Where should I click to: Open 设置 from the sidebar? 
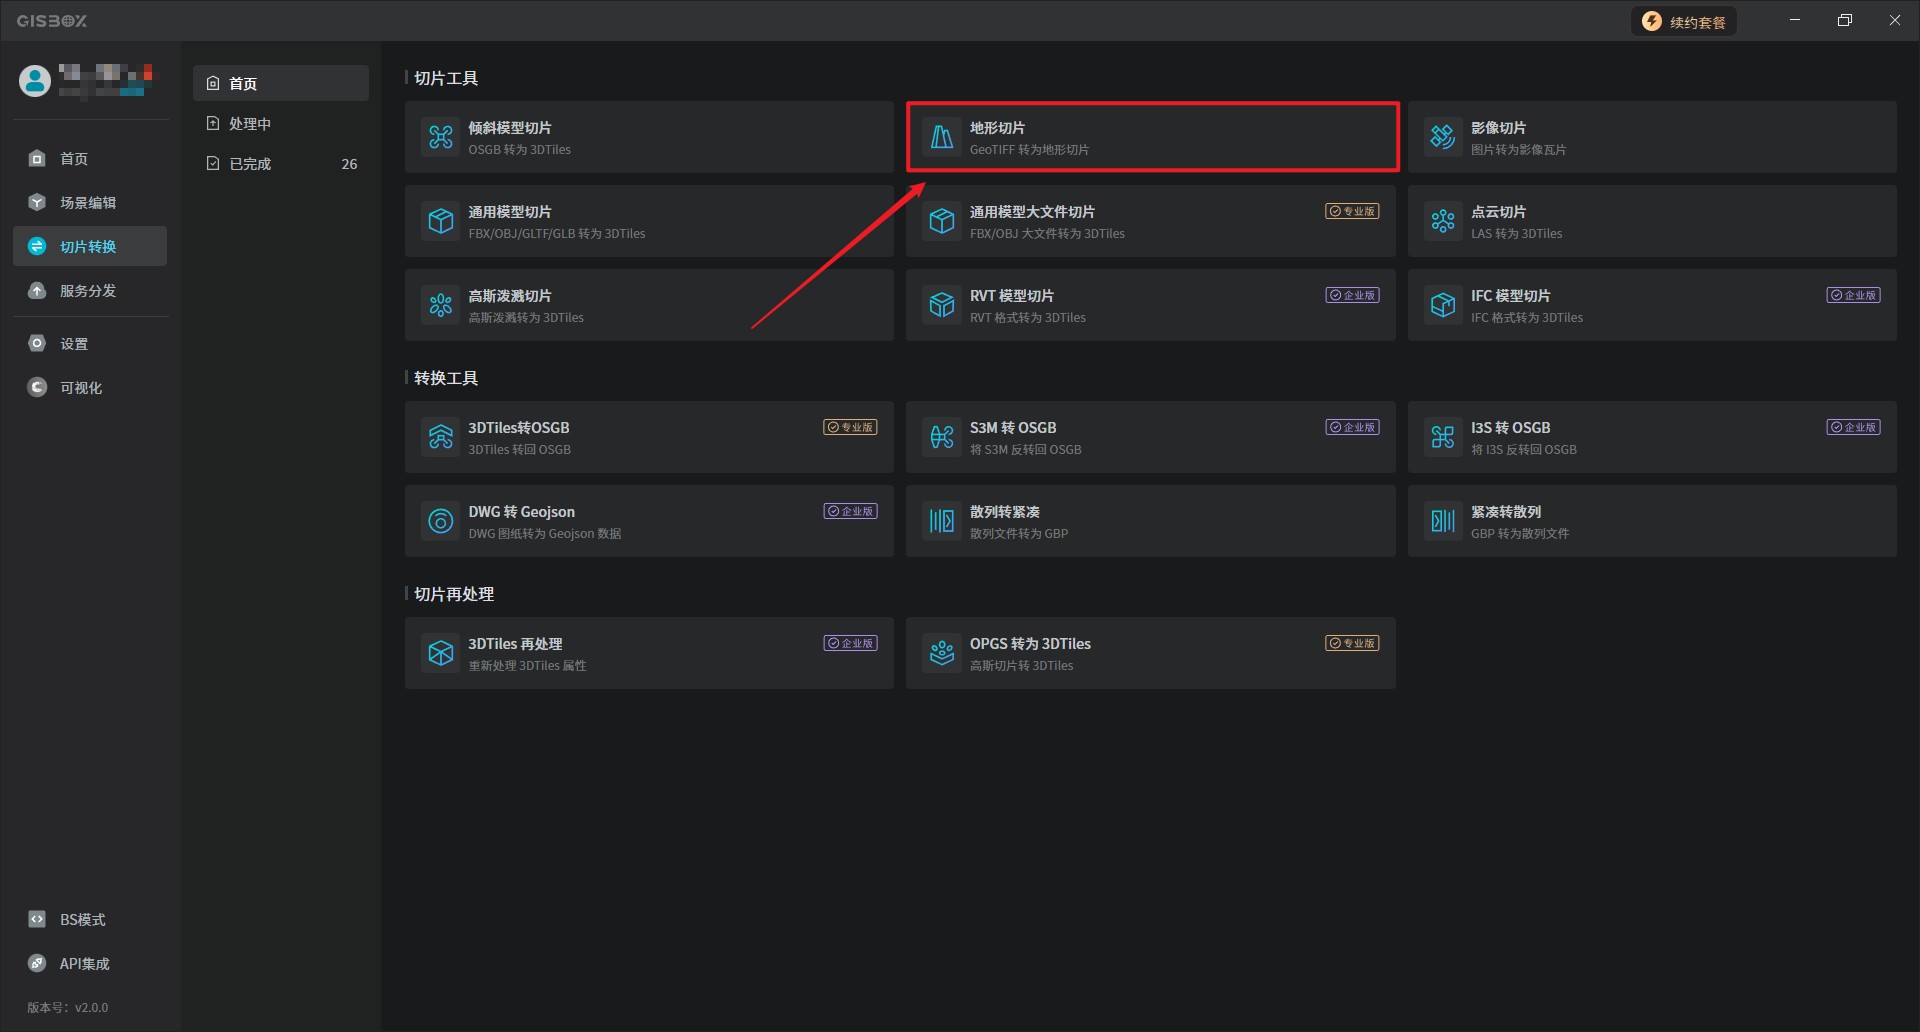click(x=74, y=344)
